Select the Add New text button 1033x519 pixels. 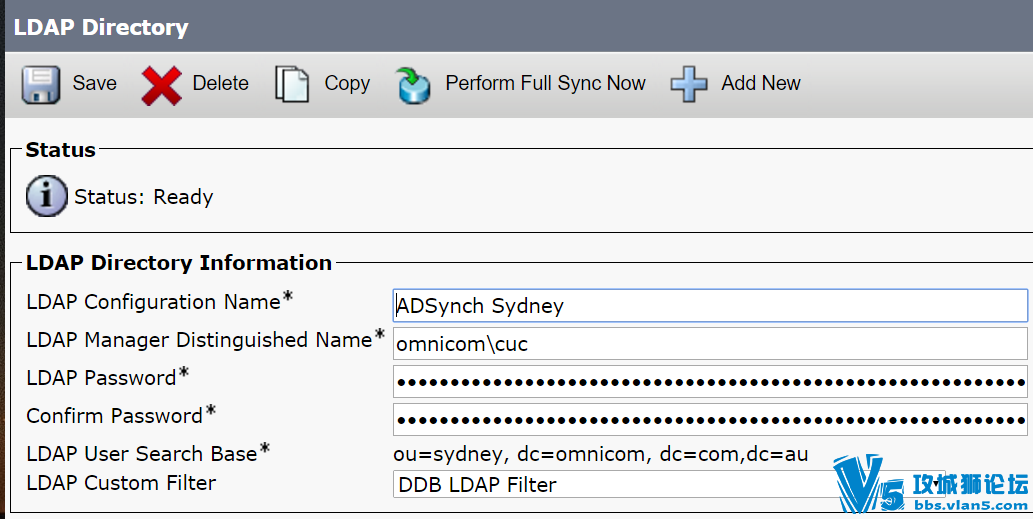click(x=761, y=83)
